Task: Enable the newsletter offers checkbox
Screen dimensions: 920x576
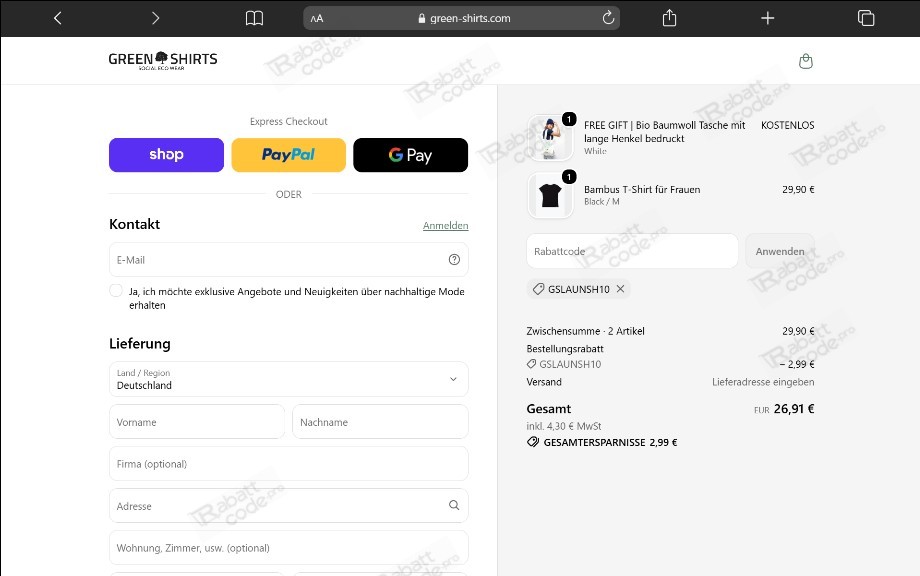Action: [x=116, y=291]
